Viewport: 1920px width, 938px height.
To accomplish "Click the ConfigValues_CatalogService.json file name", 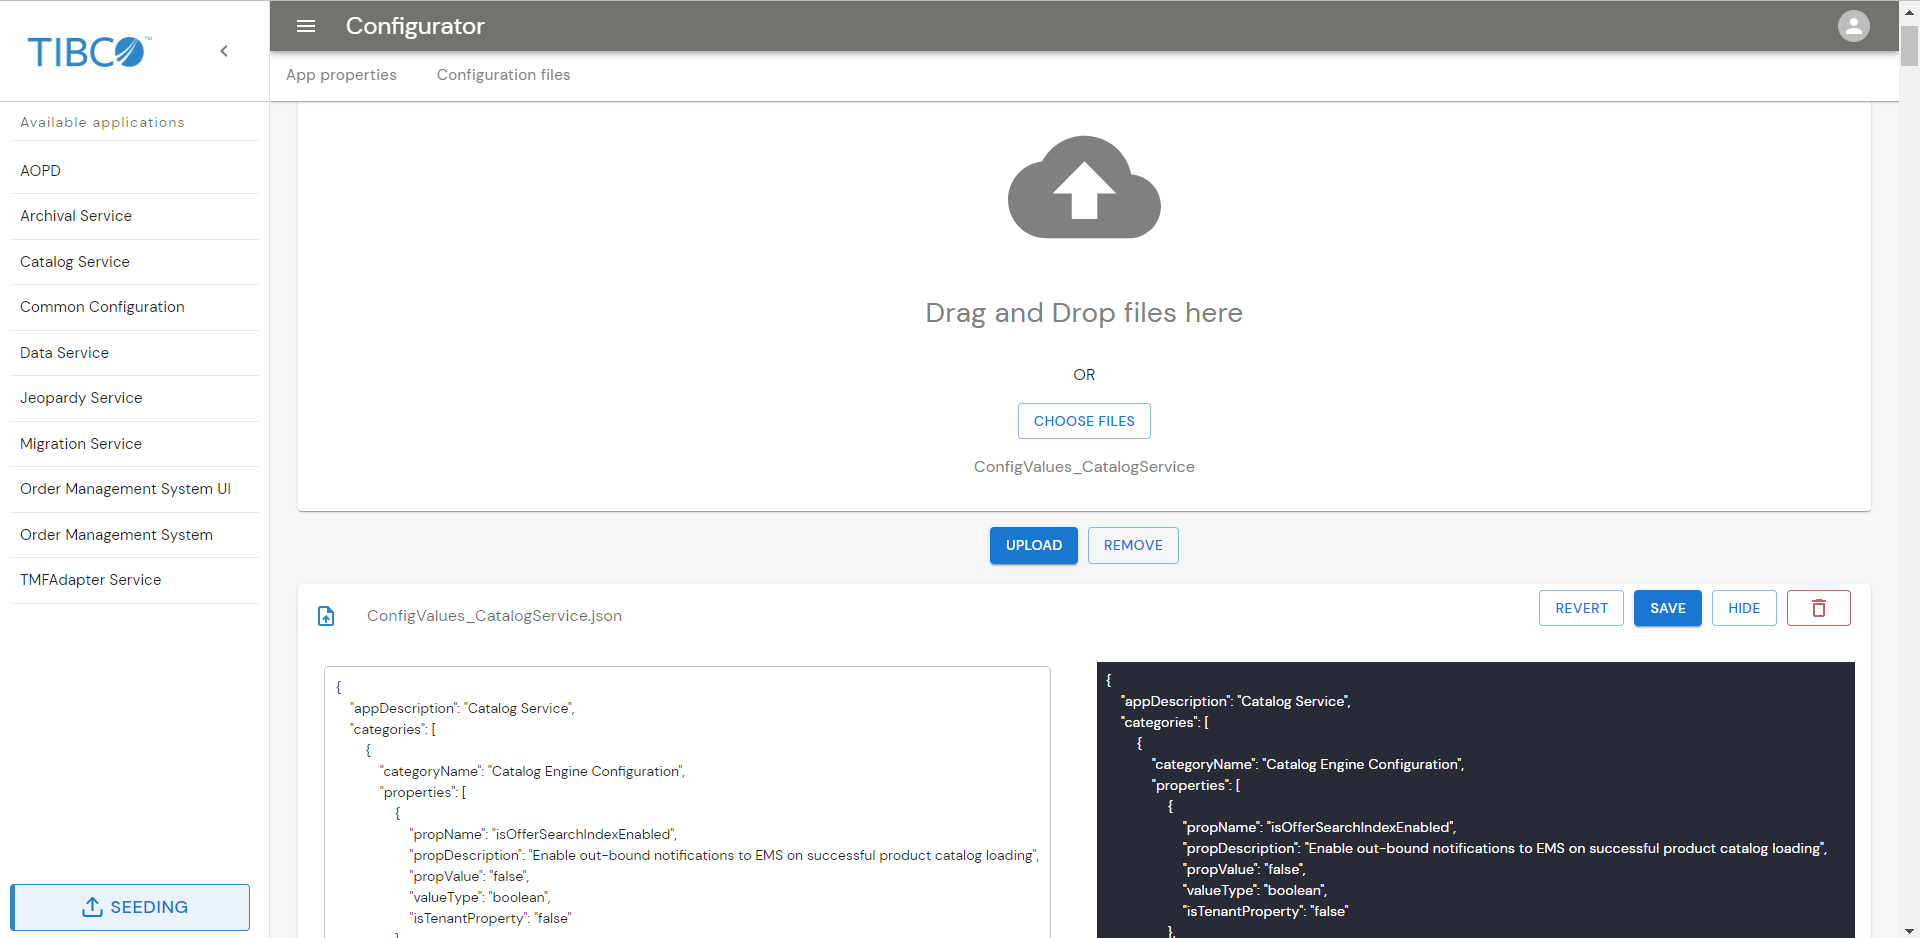I will tap(494, 616).
